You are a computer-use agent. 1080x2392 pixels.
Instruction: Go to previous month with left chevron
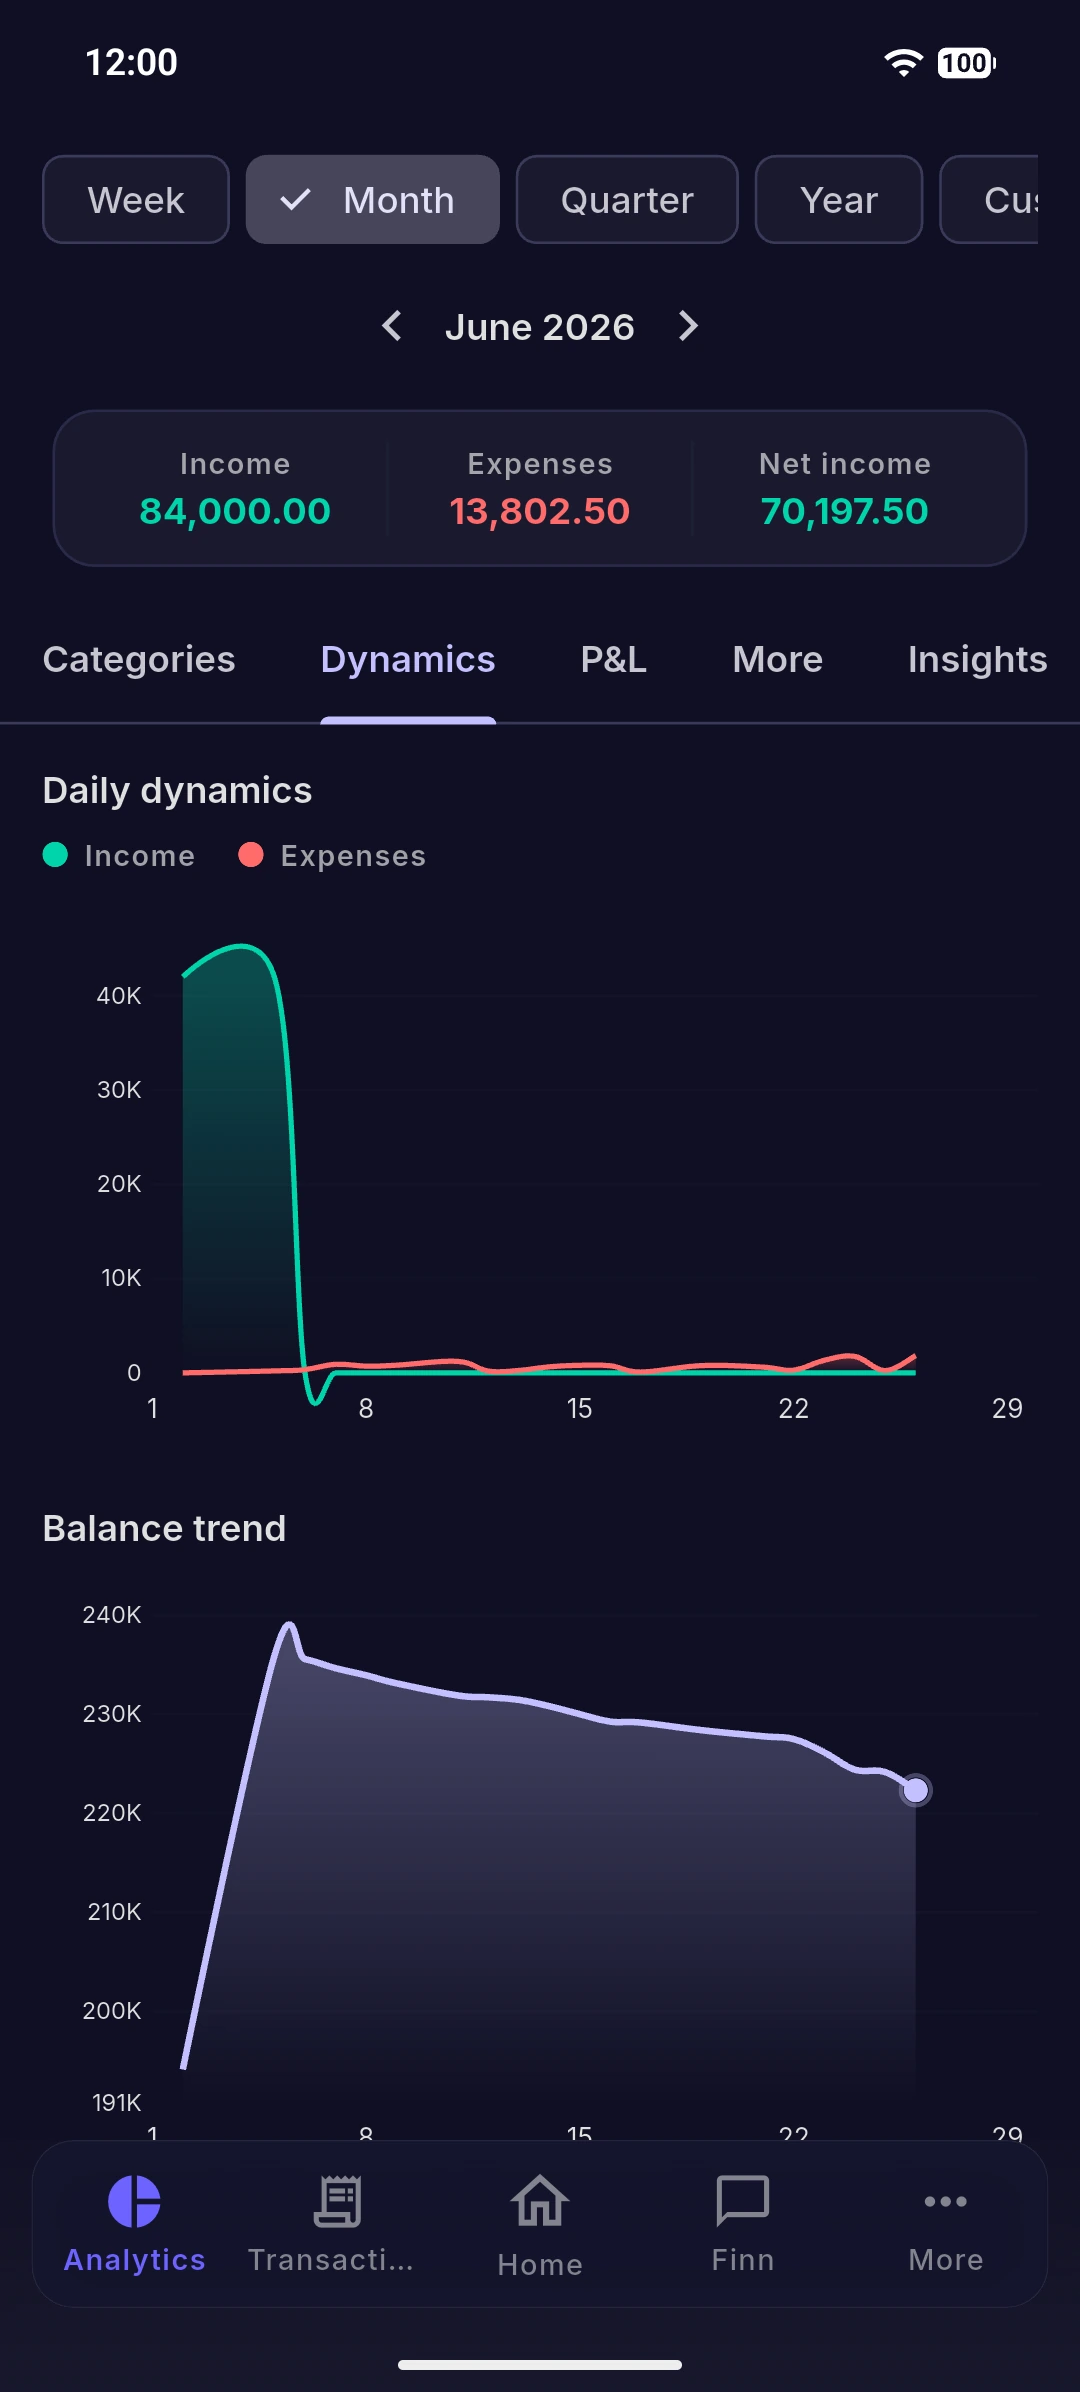click(392, 326)
